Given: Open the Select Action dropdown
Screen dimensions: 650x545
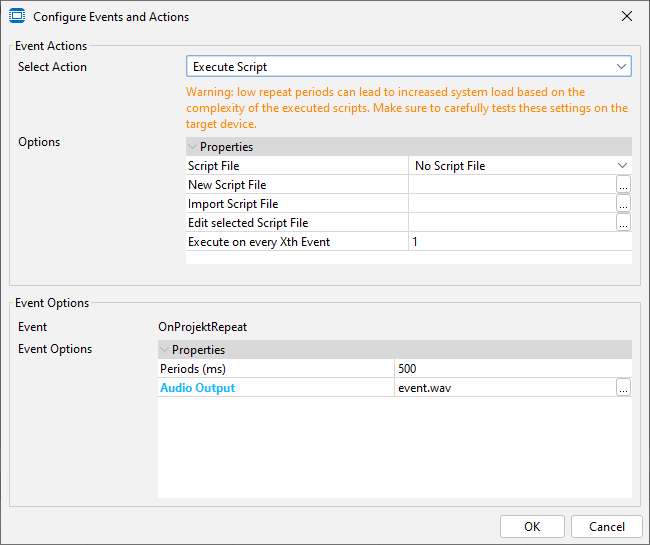Looking at the screenshot, I should 408,67.
